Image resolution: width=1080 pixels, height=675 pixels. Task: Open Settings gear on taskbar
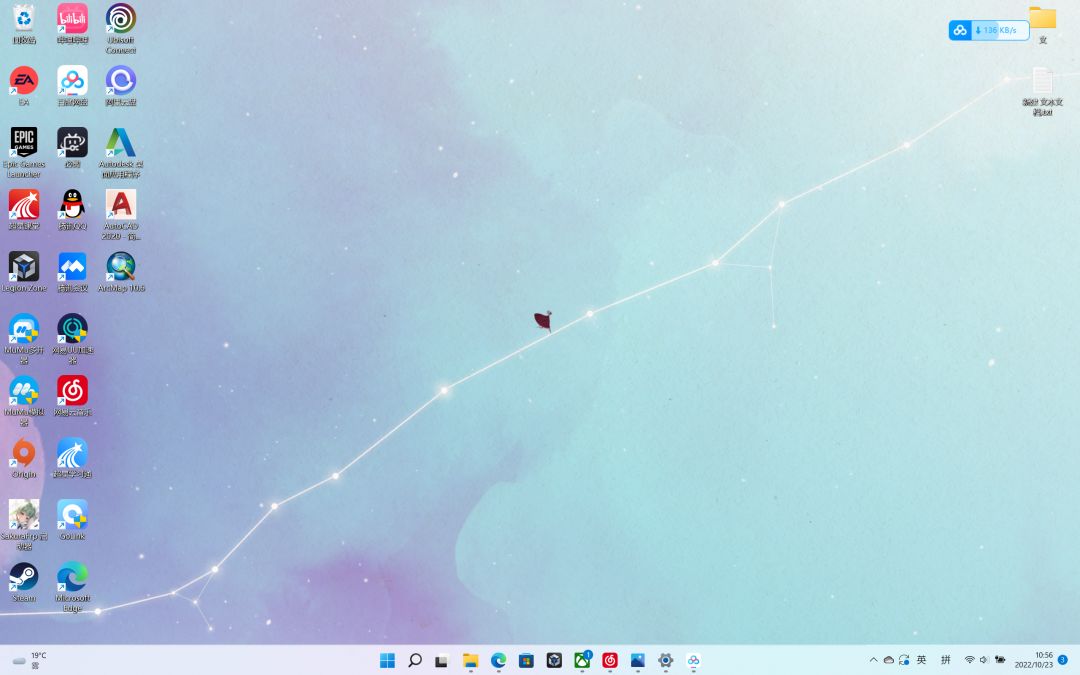click(665, 661)
